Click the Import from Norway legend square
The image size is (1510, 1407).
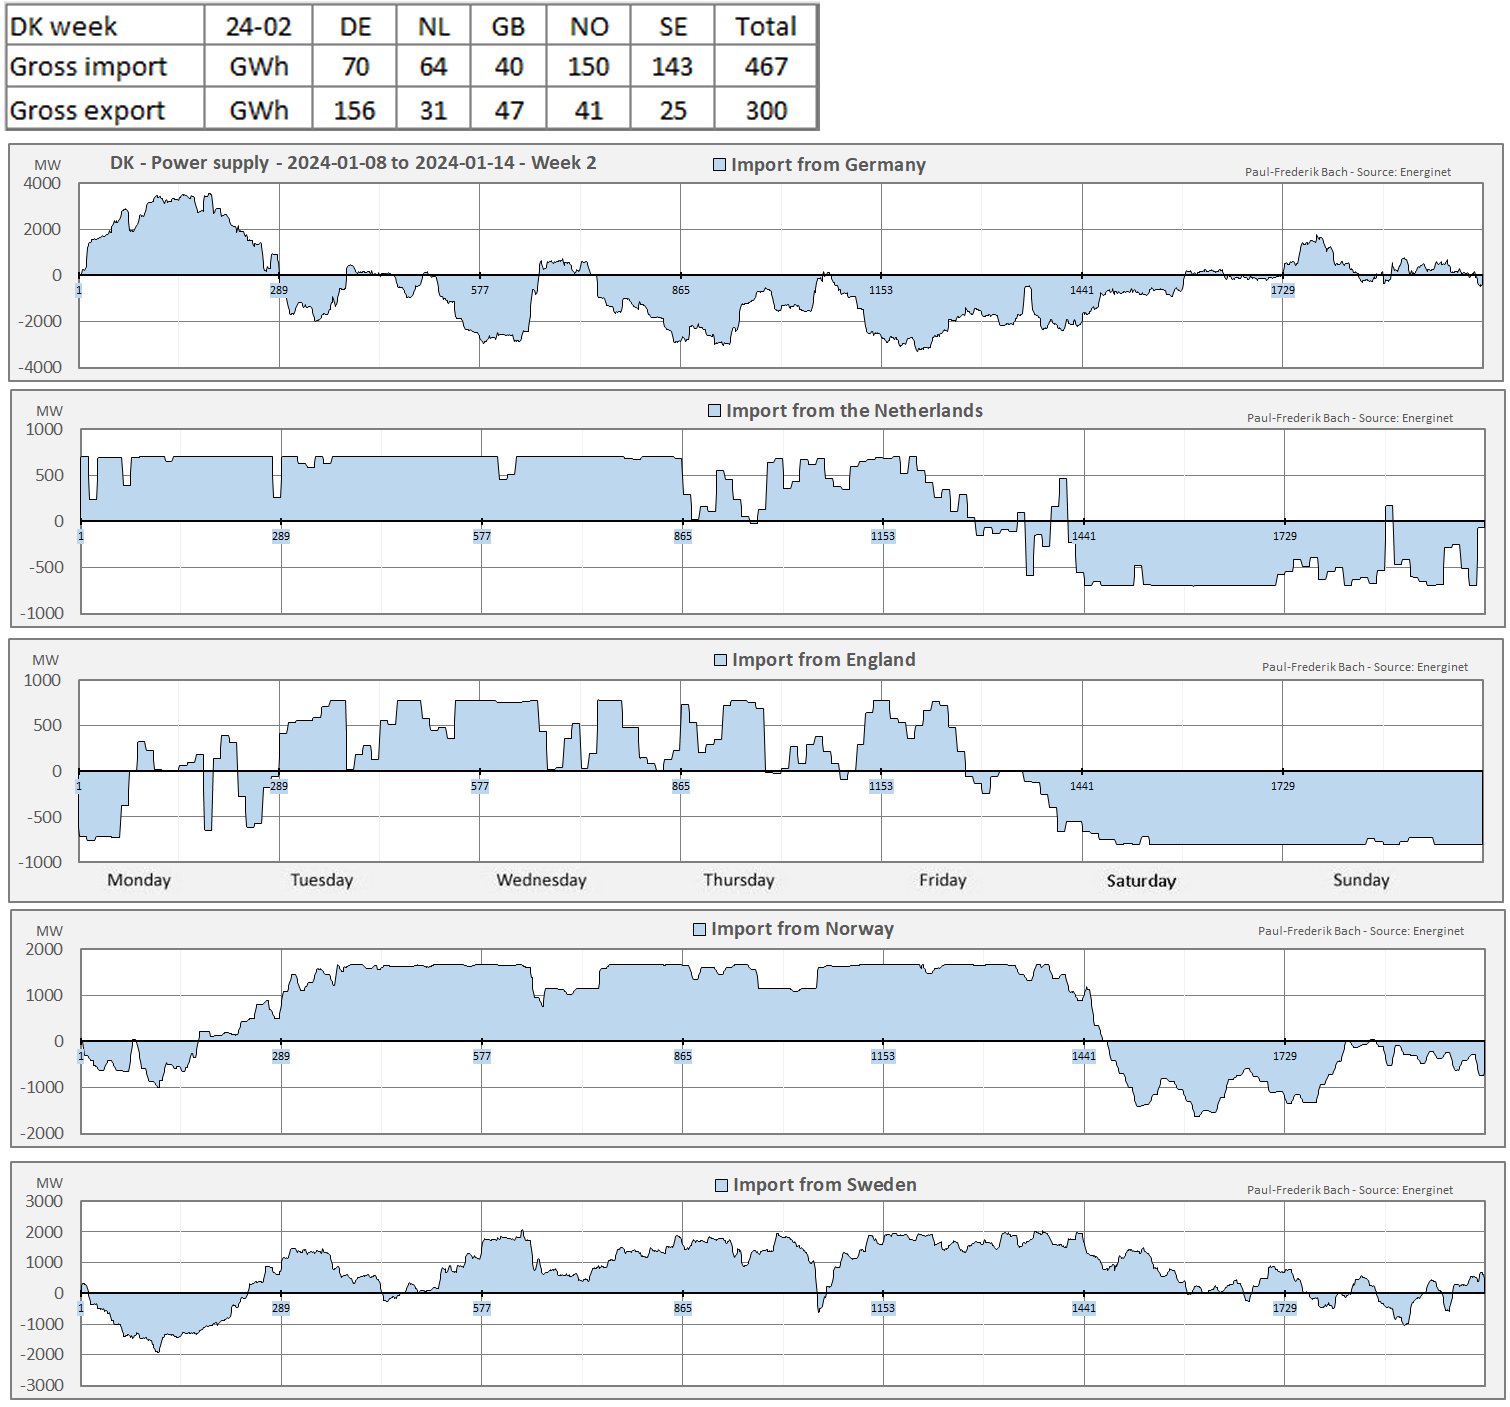click(699, 929)
